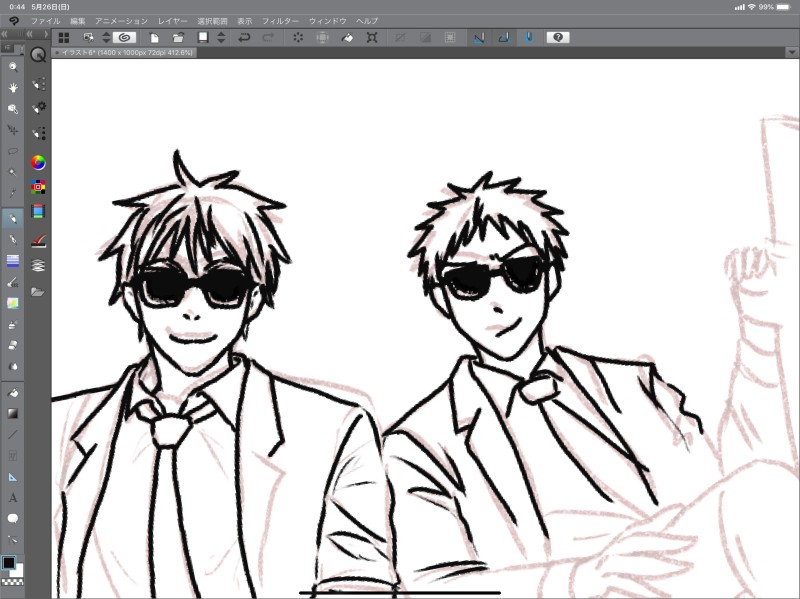Collapse the second palette dock arrows
Image resolution: width=800 pixels, height=599 pixels.
coord(30,34)
